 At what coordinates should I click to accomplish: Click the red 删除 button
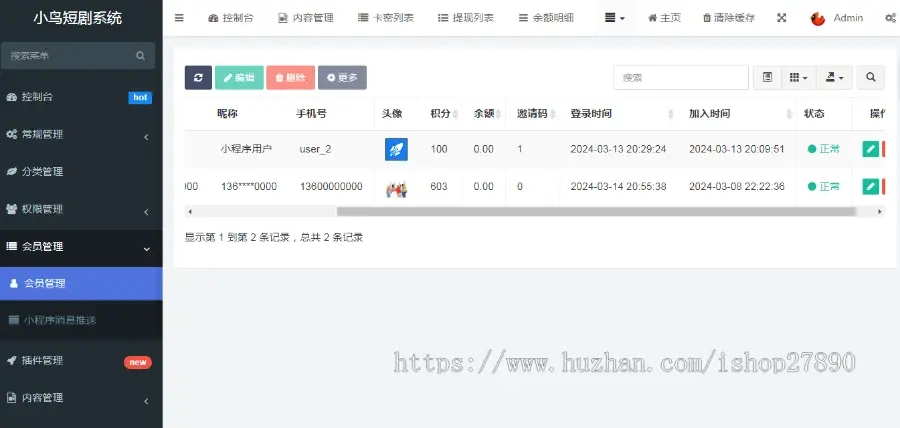tap(290, 77)
